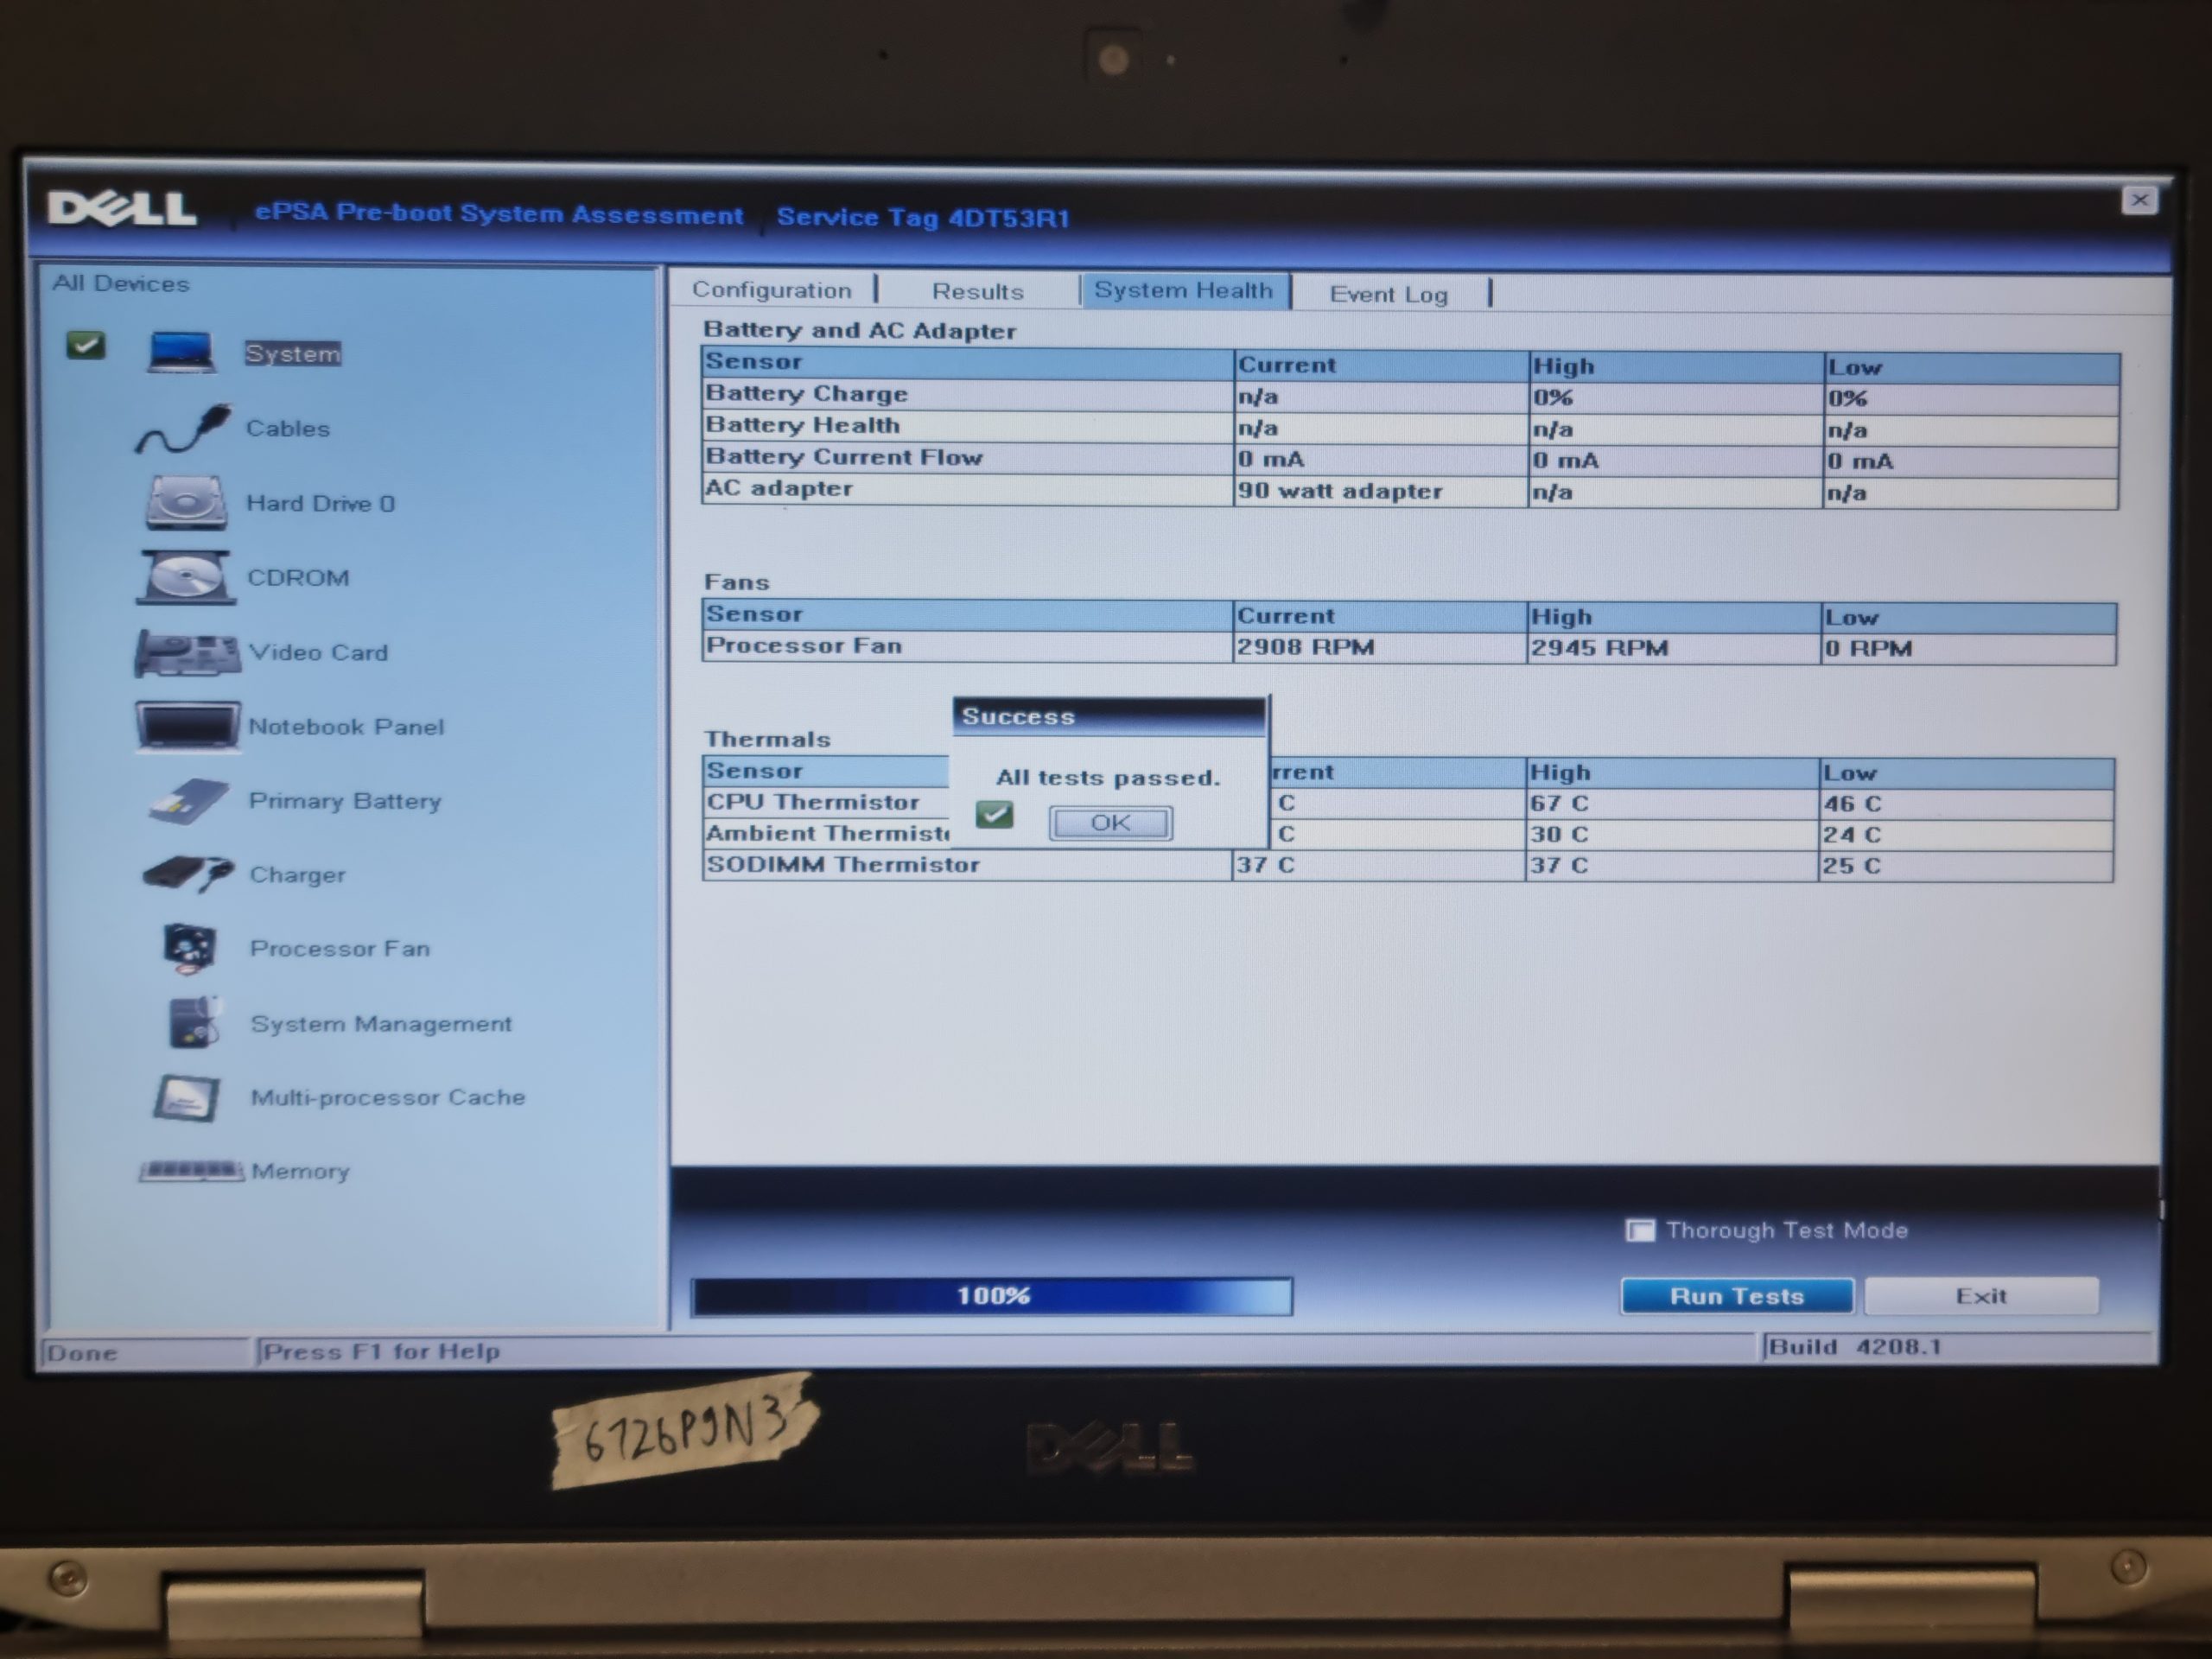2212x1659 pixels.
Task: Click the CDROM drive icon
Action: click(x=185, y=578)
